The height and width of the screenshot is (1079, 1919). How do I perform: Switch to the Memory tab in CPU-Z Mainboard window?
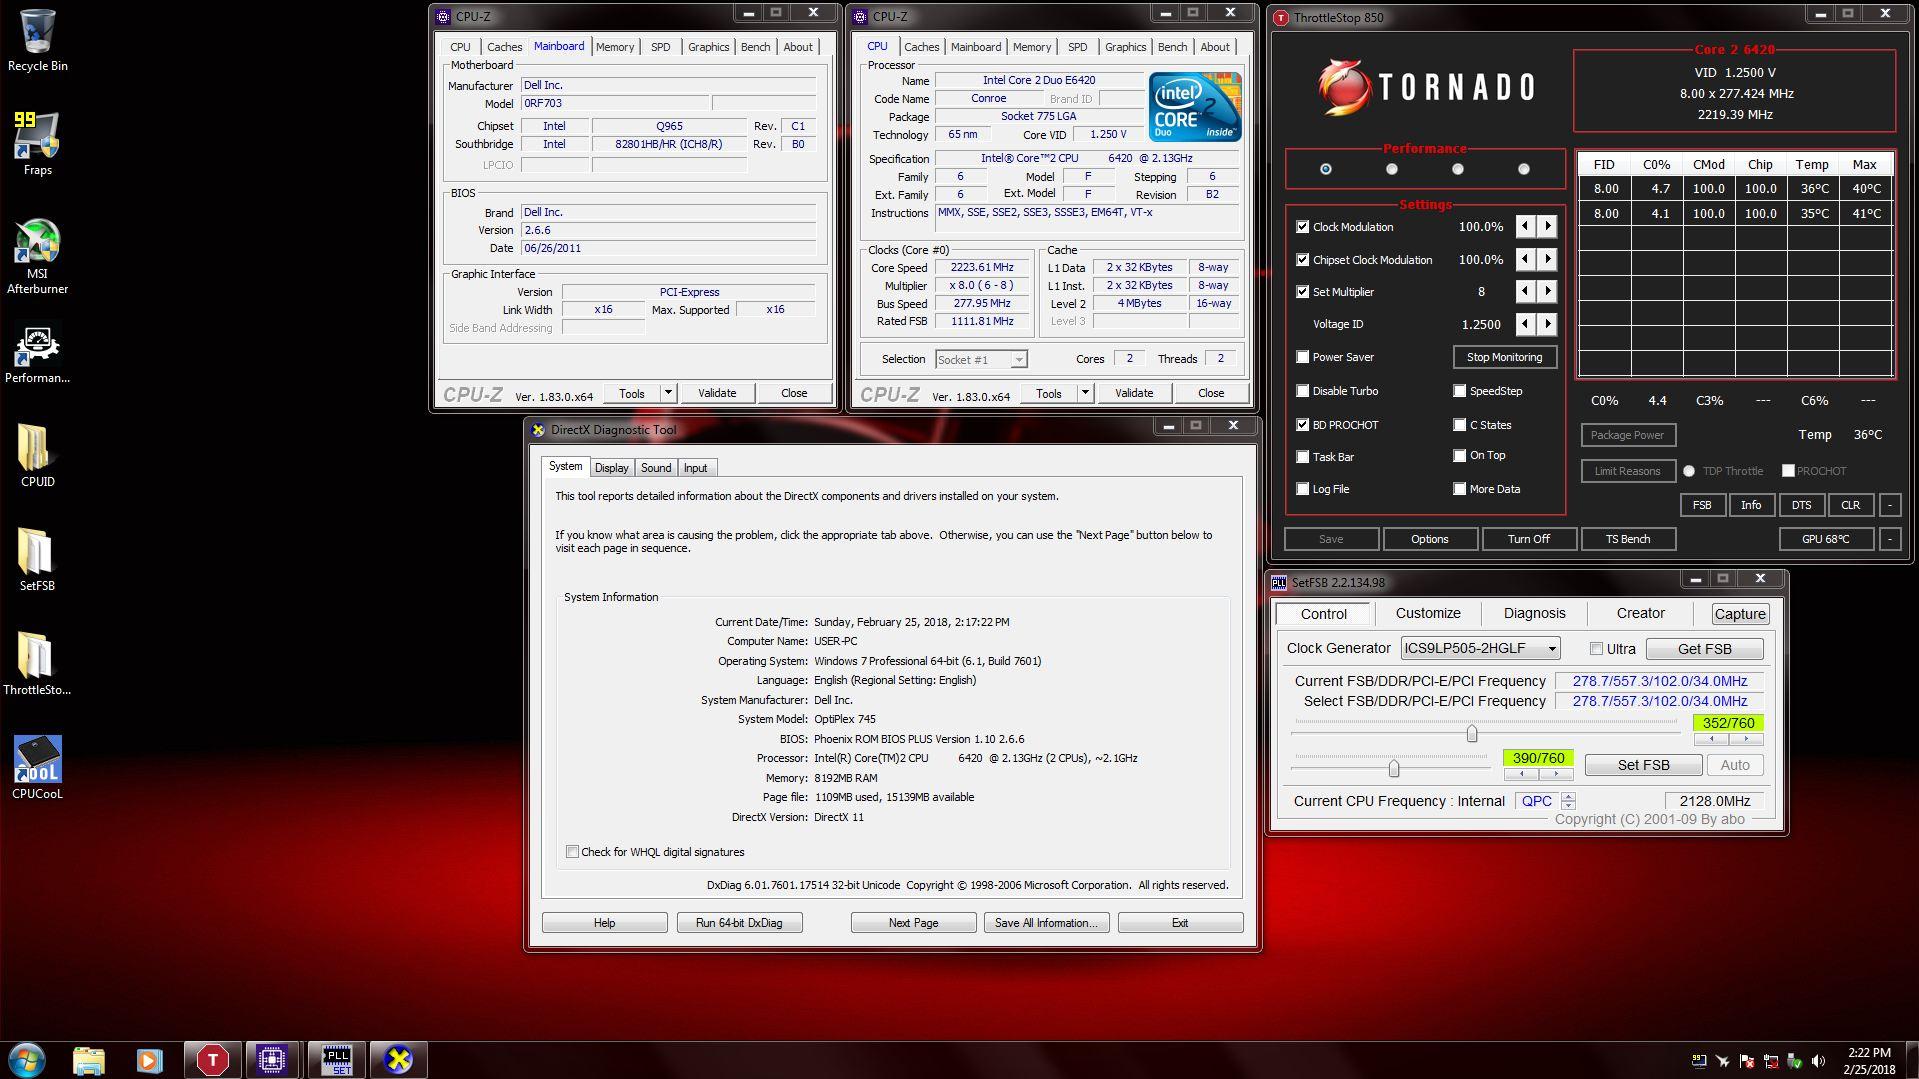click(615, 47)
